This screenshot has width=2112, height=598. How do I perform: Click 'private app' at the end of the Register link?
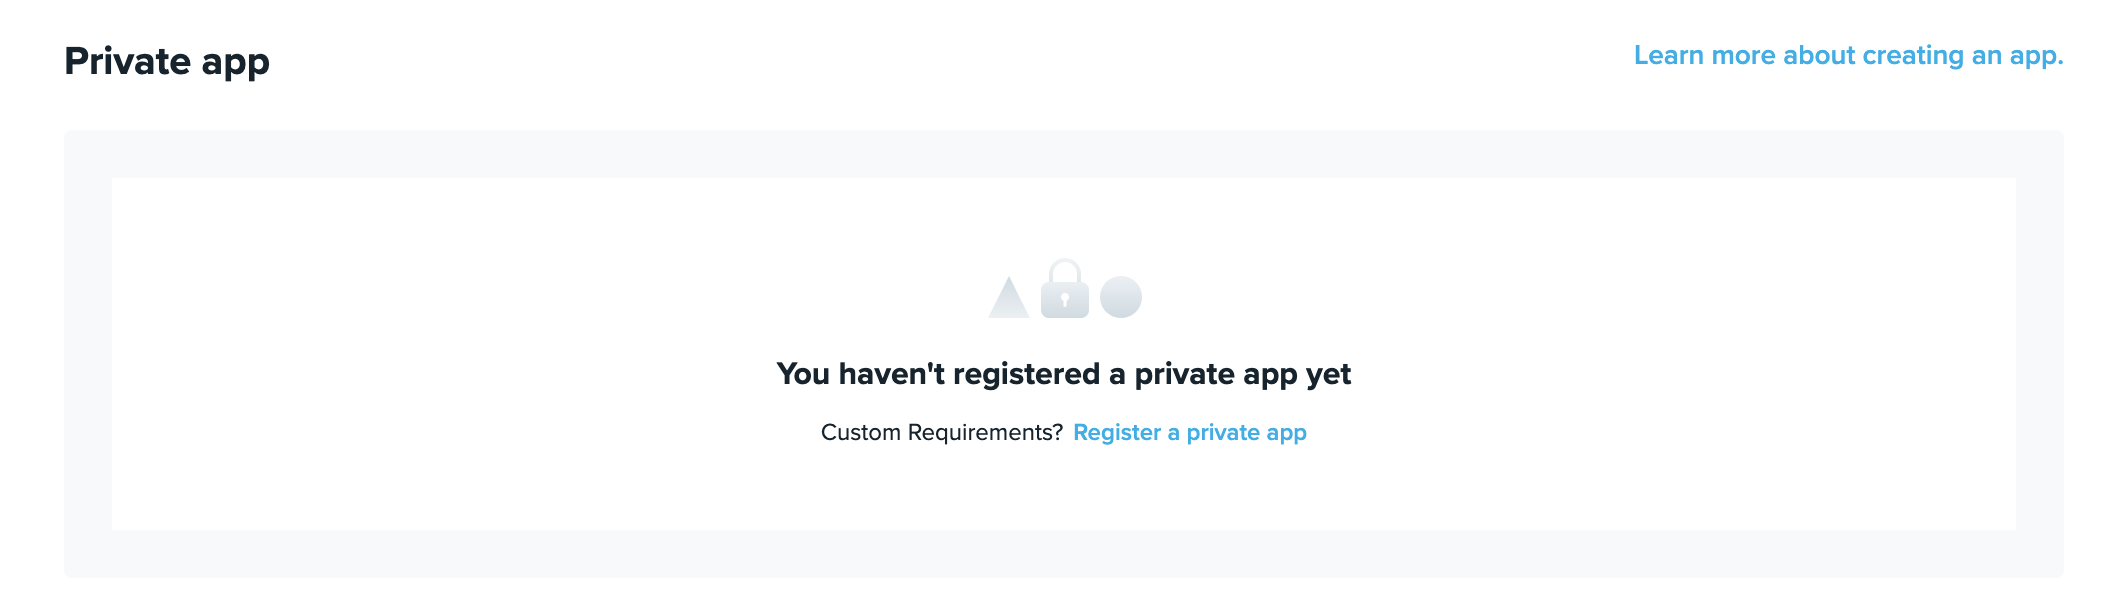pos(1246,432)
